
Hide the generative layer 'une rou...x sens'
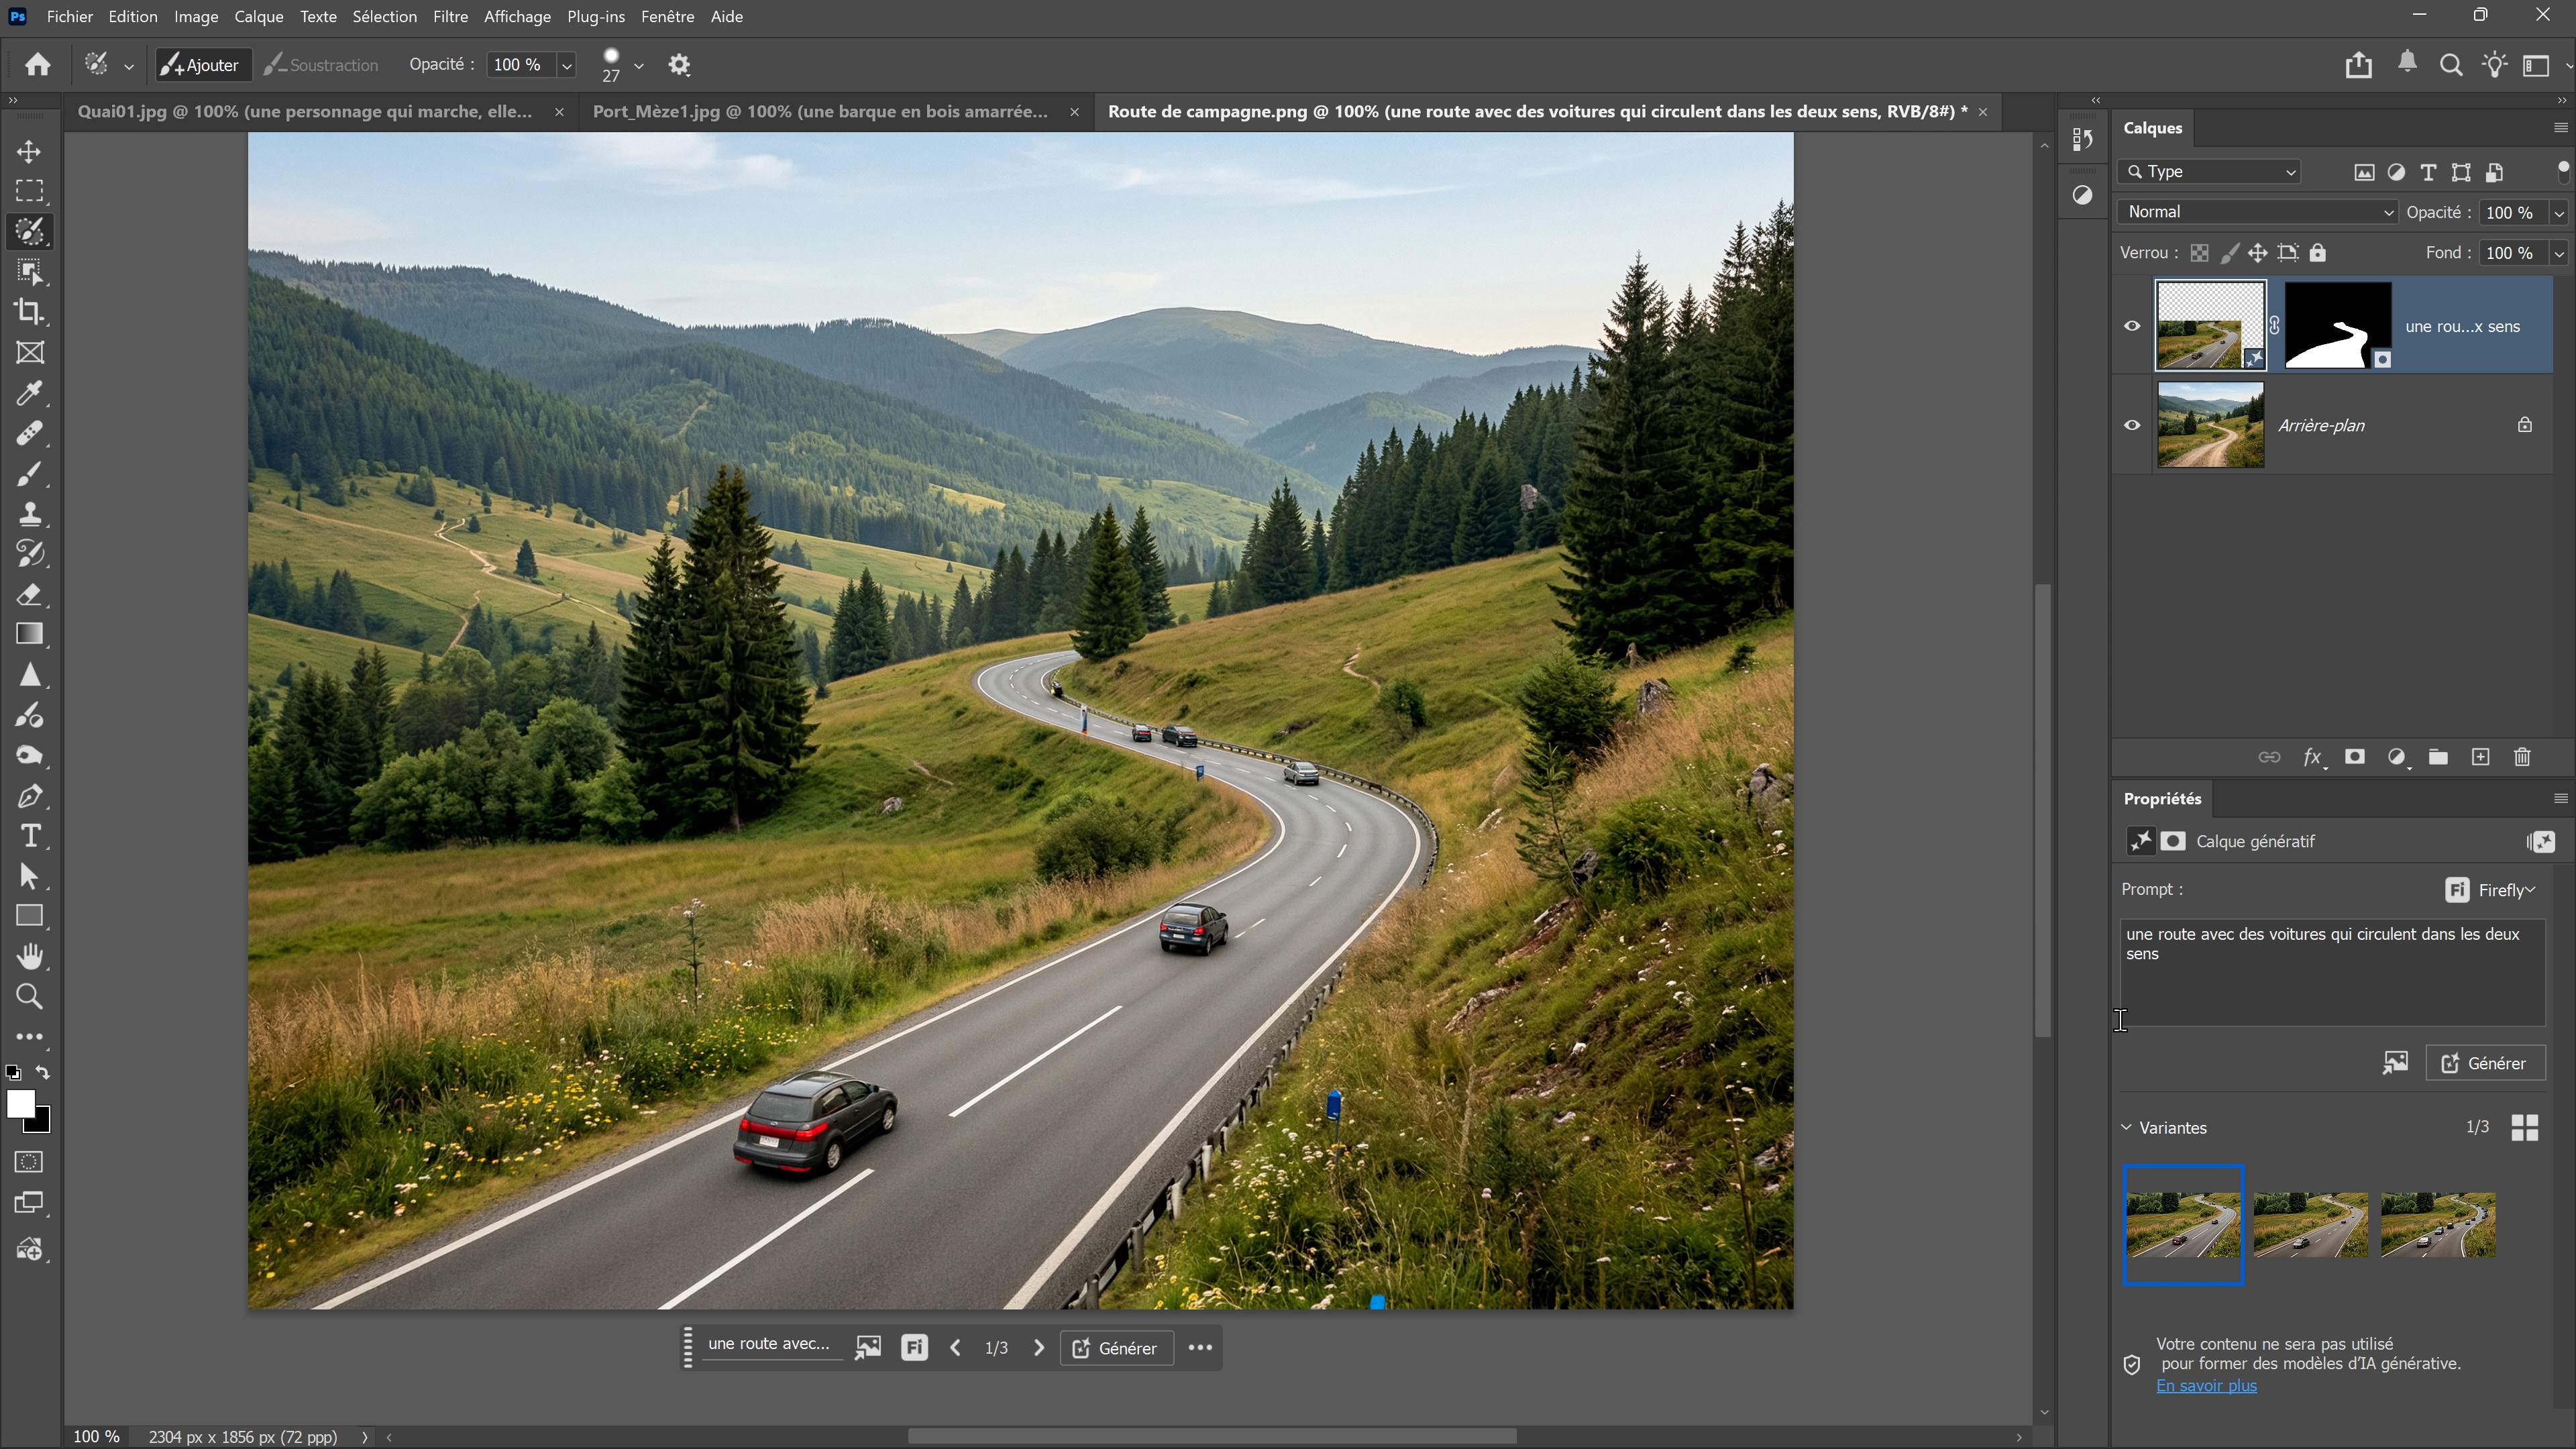click(2132, 326)
